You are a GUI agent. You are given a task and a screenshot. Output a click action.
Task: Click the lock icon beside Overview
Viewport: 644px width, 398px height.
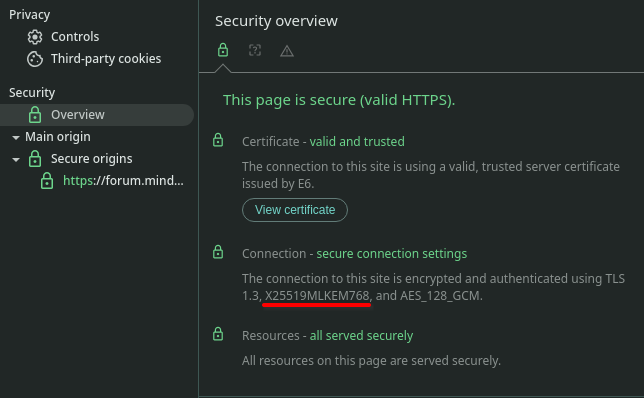click(35, 115)
